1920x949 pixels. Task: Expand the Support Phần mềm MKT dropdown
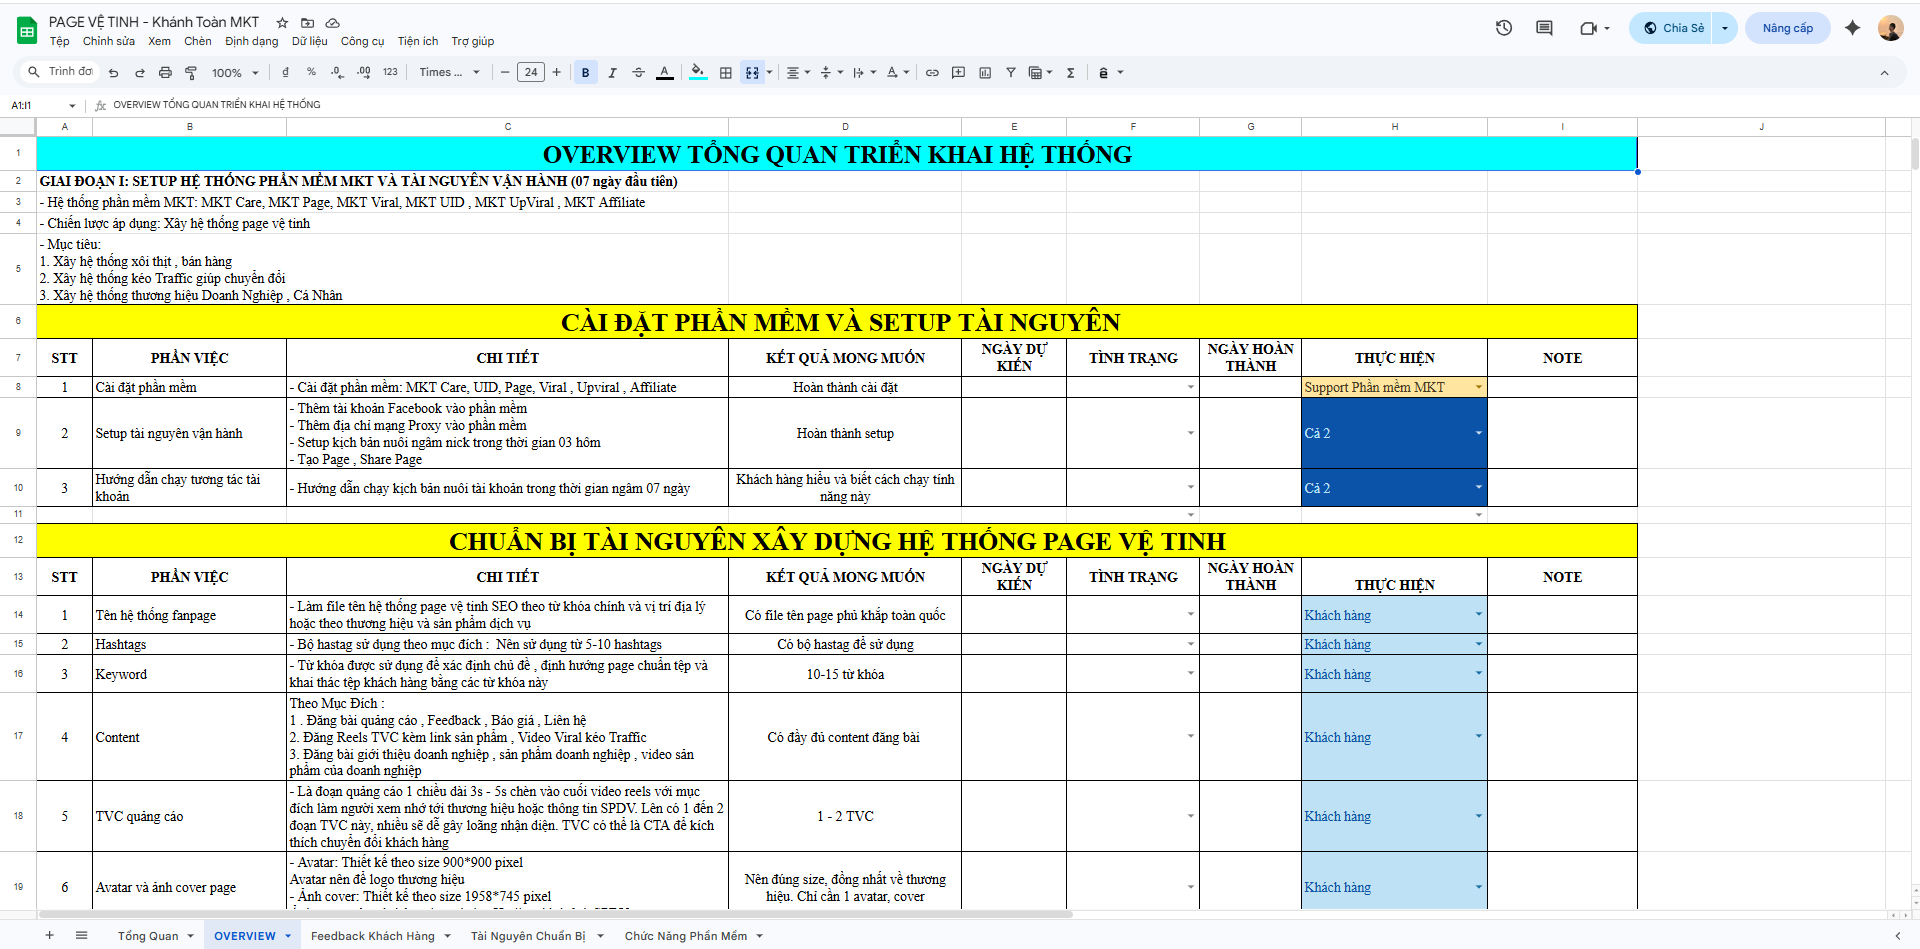(x=1478, y=388)
